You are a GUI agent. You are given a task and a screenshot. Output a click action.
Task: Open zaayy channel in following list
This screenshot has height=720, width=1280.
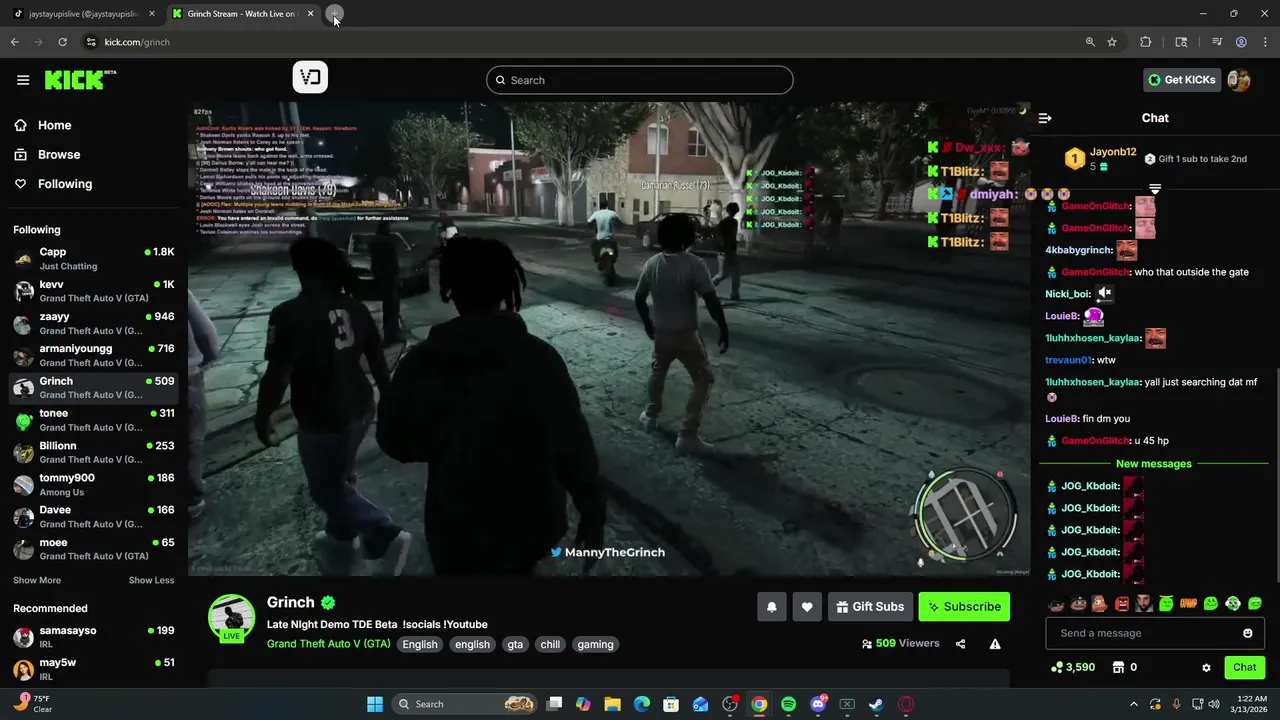(94, 323)
